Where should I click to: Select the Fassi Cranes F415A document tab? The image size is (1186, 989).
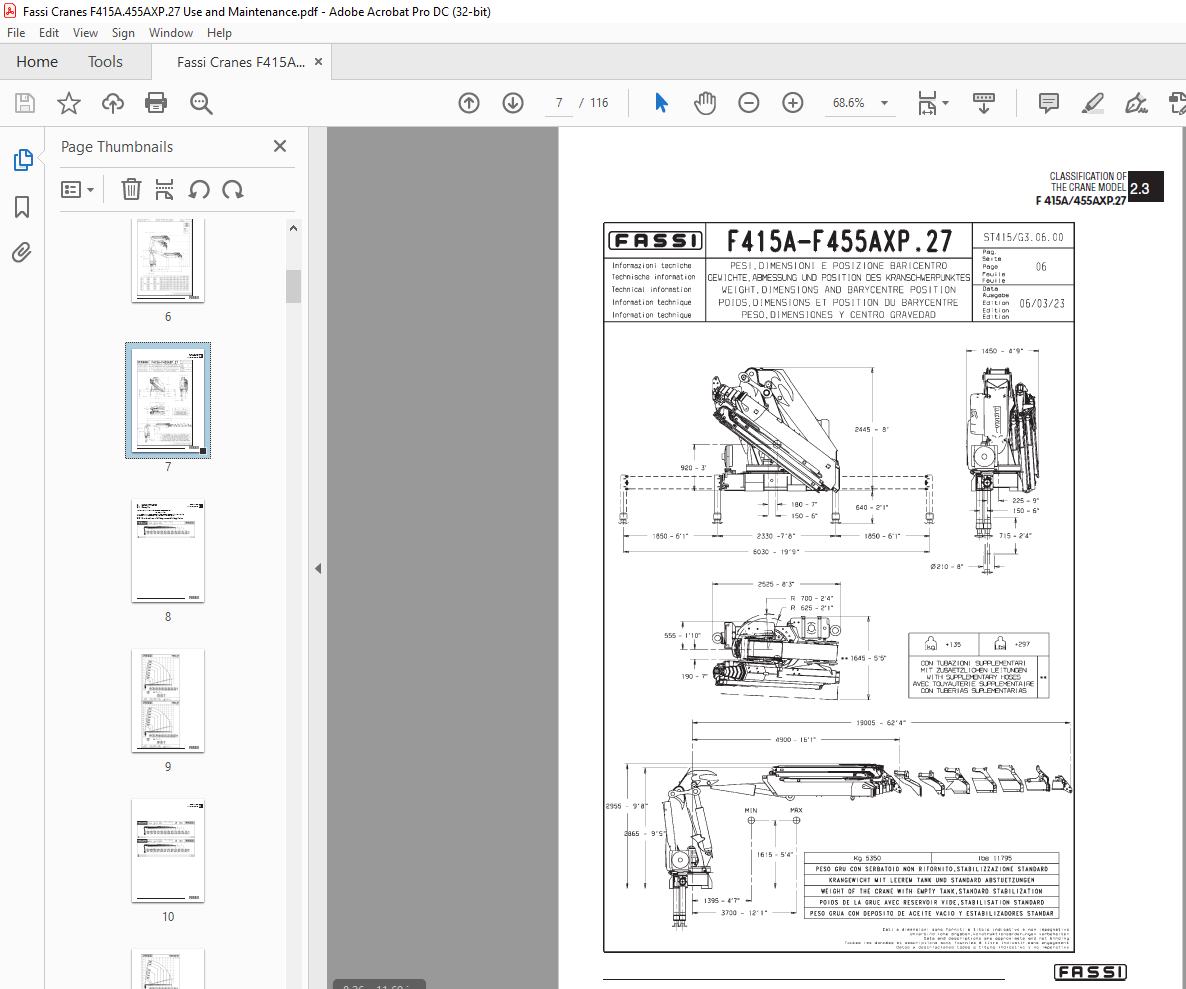[241, 62]
